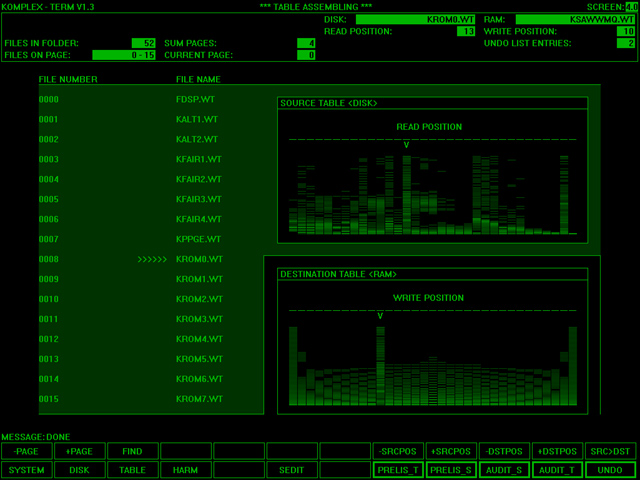The width and height of the screenshot is (640, 480).
Task: Select file FDSP.WT
Action: 196,100
